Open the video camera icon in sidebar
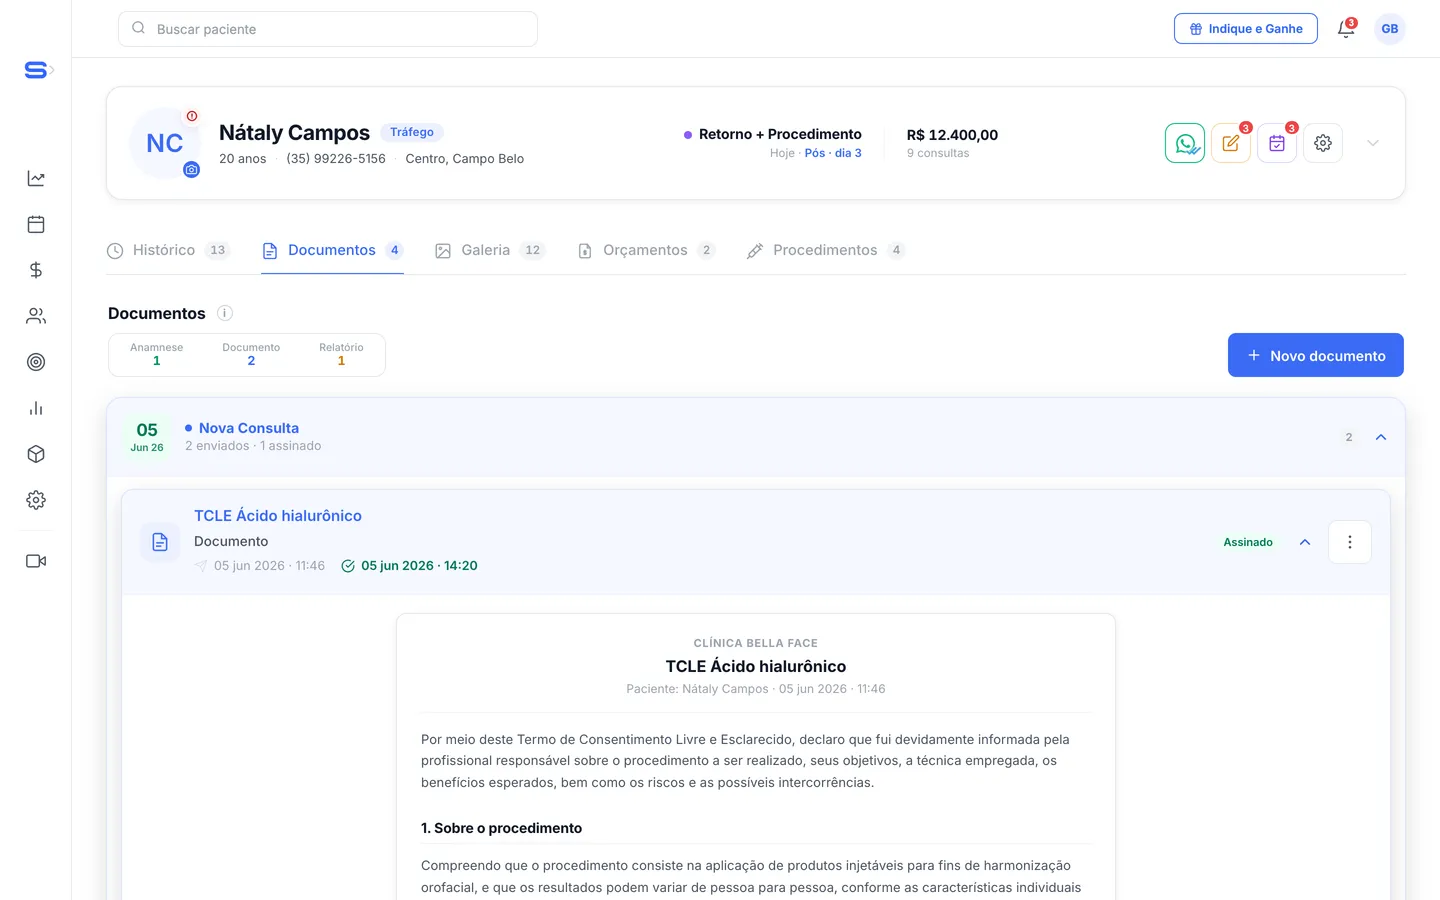 (x=36, y=561)
